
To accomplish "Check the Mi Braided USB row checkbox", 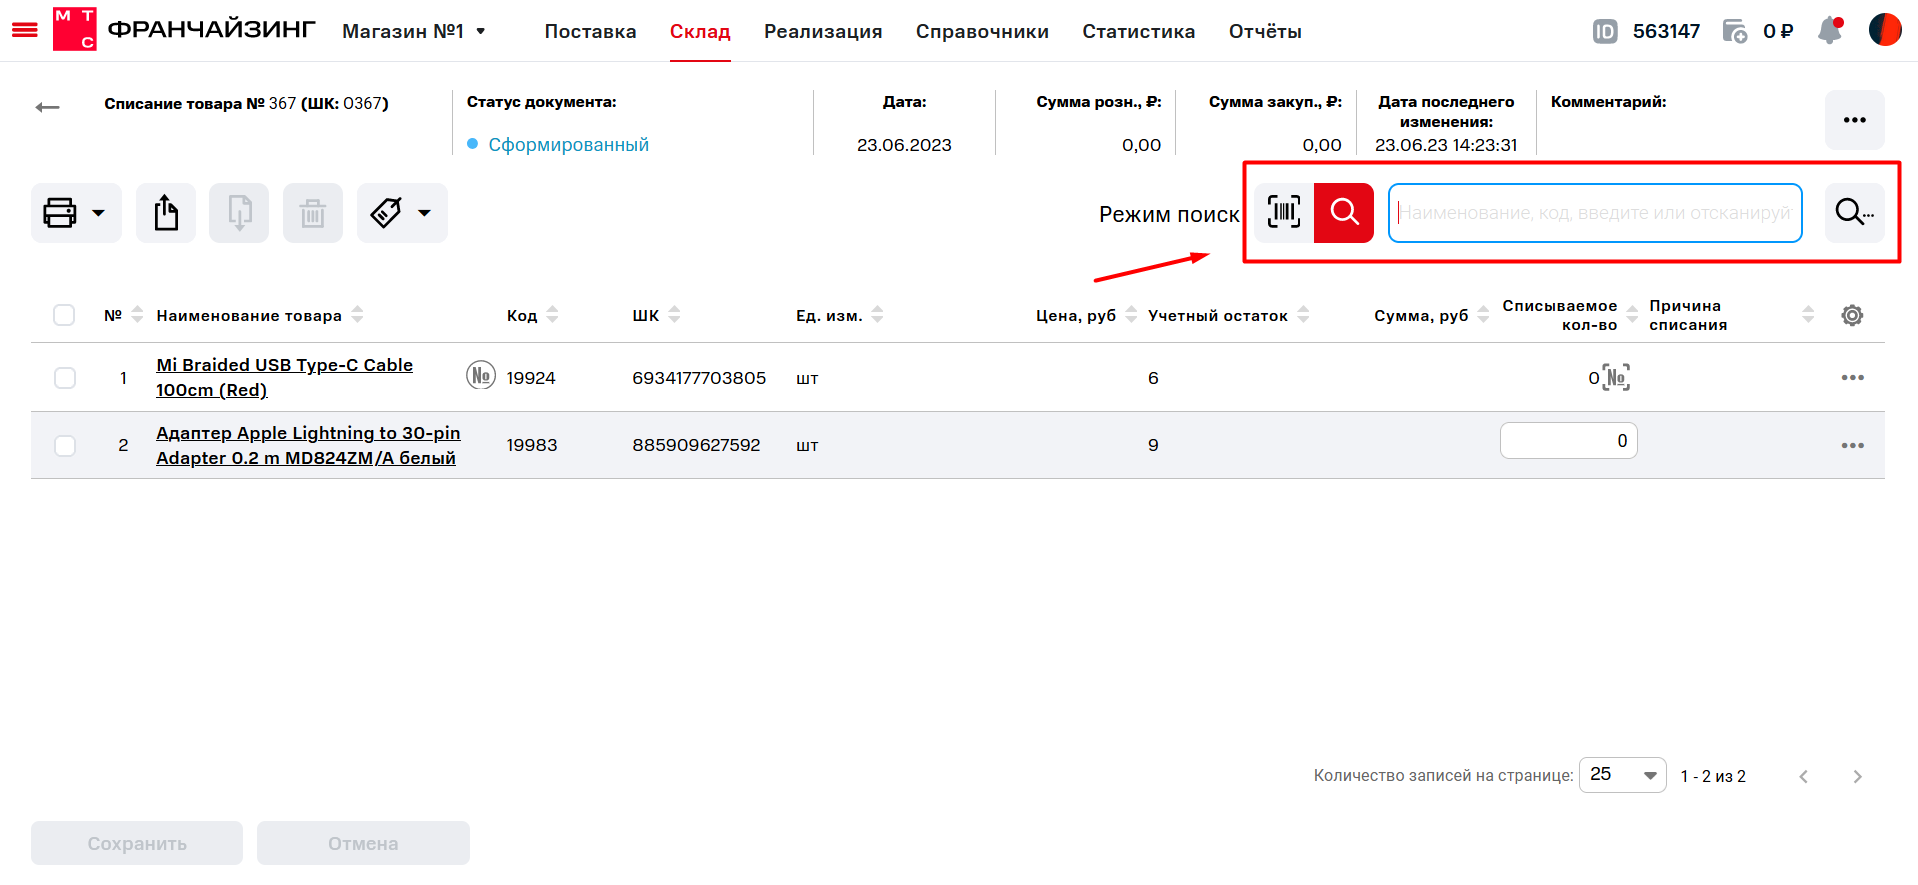I will (x=65, y=378).
